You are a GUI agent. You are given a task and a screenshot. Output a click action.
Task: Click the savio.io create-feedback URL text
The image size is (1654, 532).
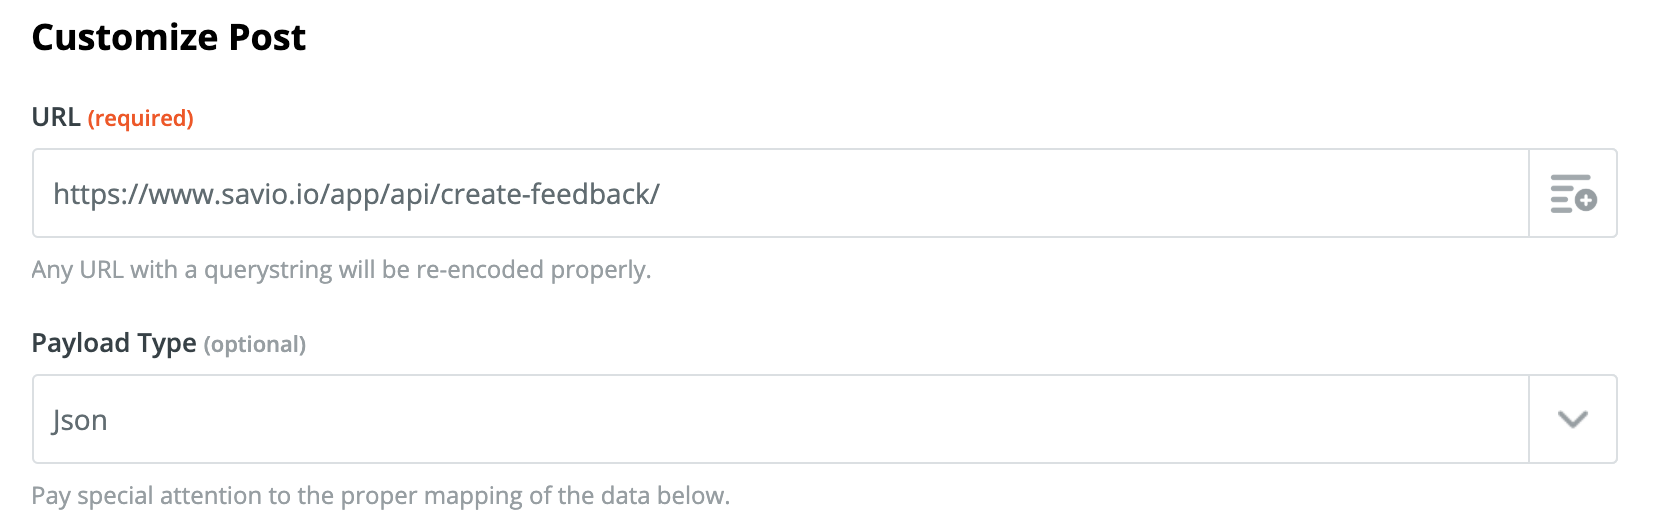[356, 194]
